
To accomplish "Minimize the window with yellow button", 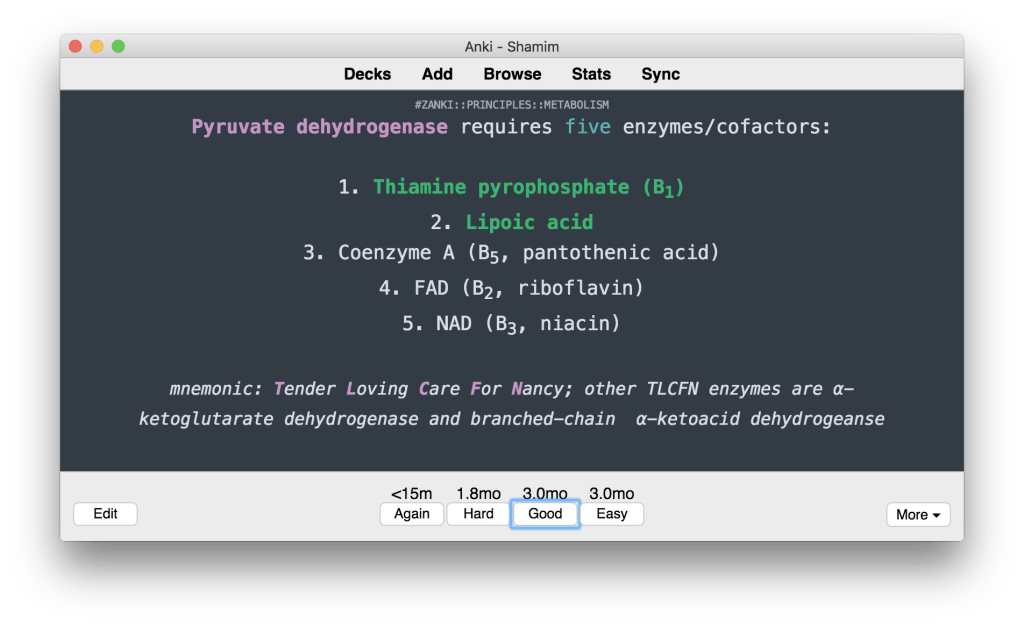I will click(x=97, y=46).
